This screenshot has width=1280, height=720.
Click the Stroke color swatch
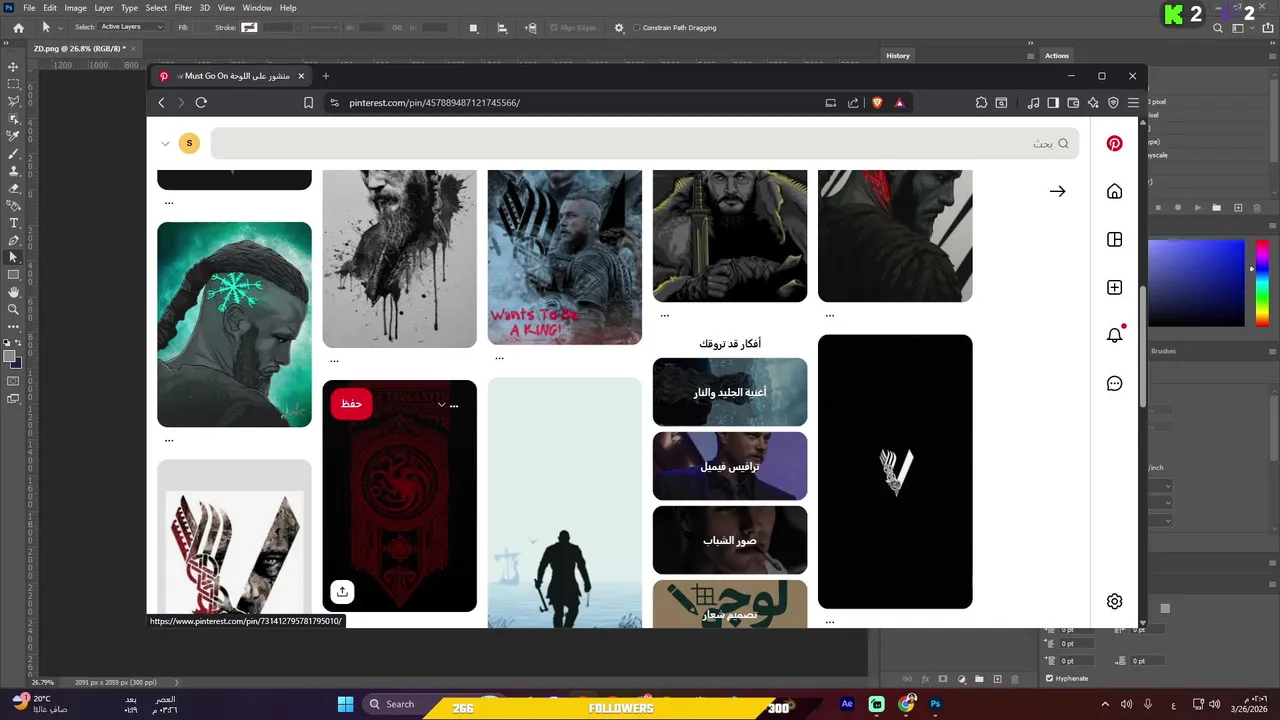point(249,27)
